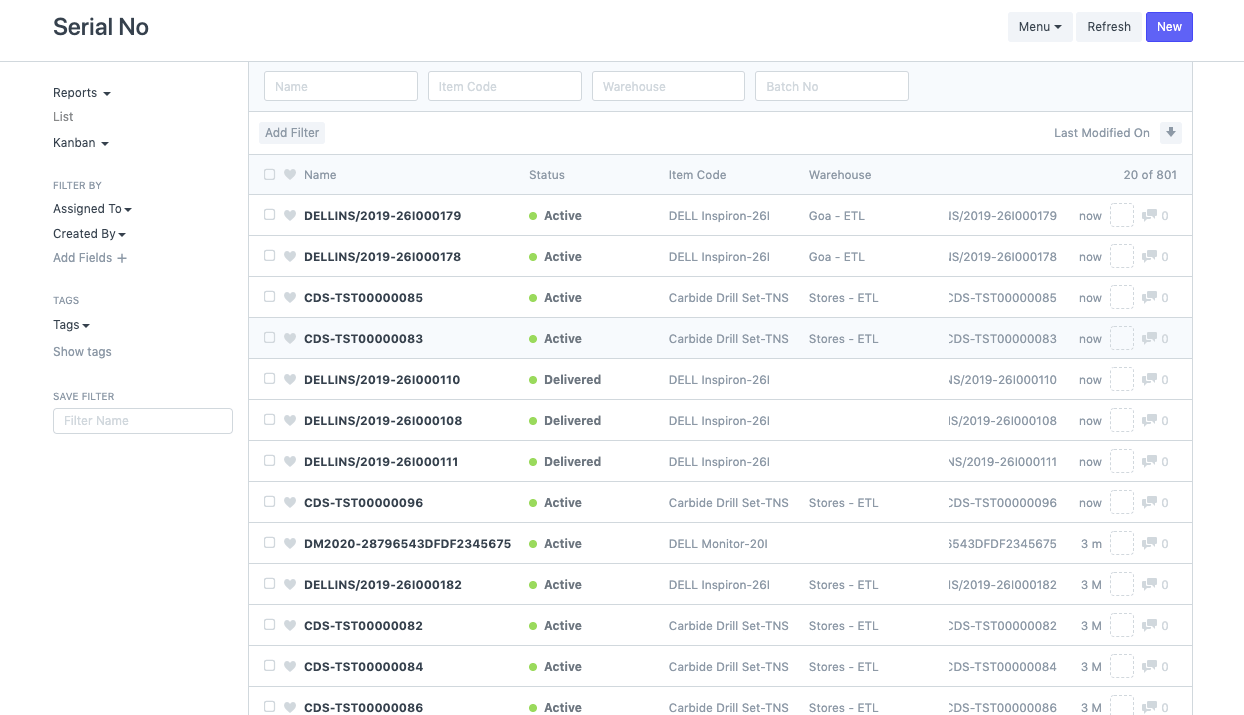
Task: Tick checkbox for CDS-TST00000083
Action: coord(269,338)
